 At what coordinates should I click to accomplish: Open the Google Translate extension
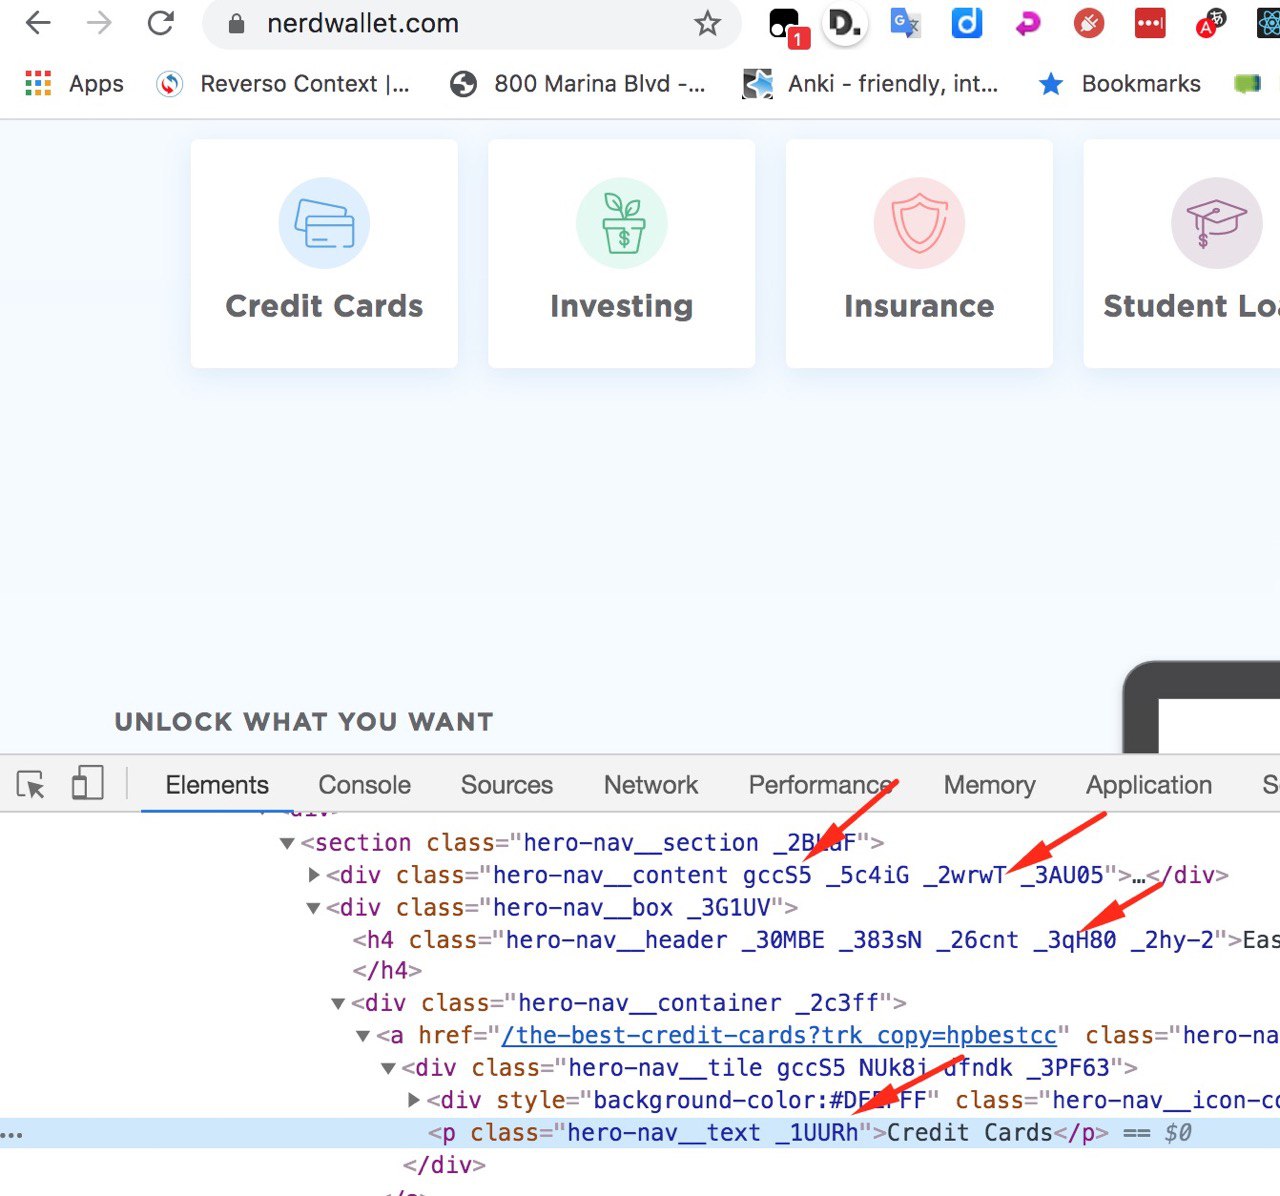(x=906, y=23)
